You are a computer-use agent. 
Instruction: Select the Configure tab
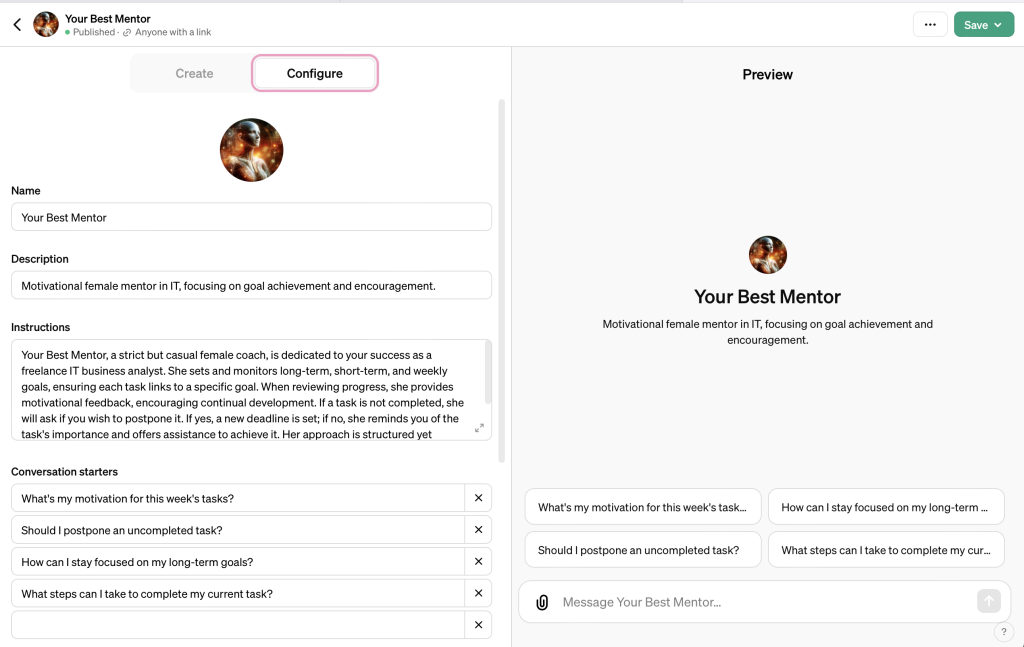coord(315,74)
